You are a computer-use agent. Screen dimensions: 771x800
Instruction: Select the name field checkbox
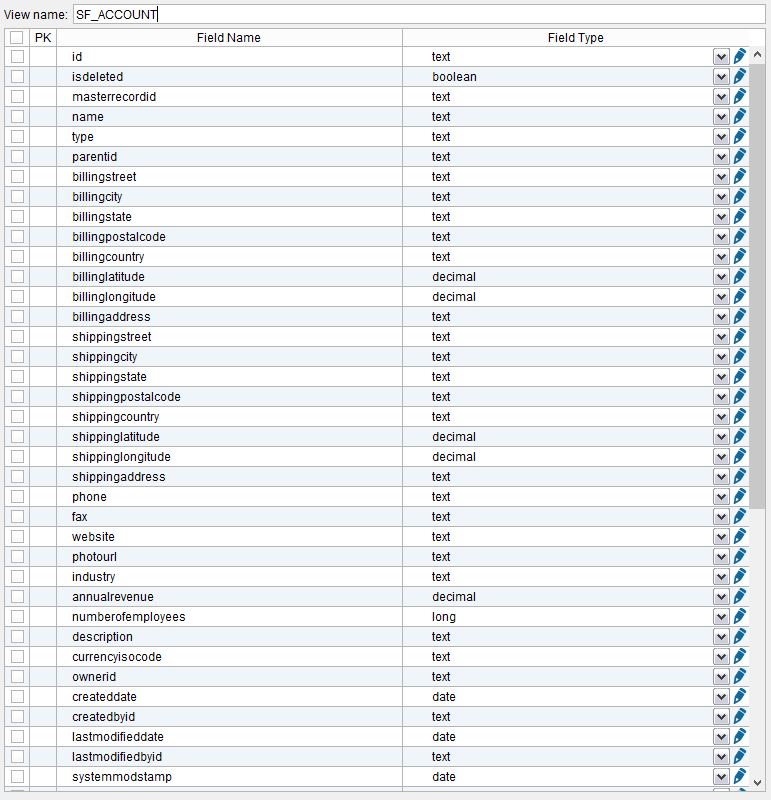click(17, 116)
